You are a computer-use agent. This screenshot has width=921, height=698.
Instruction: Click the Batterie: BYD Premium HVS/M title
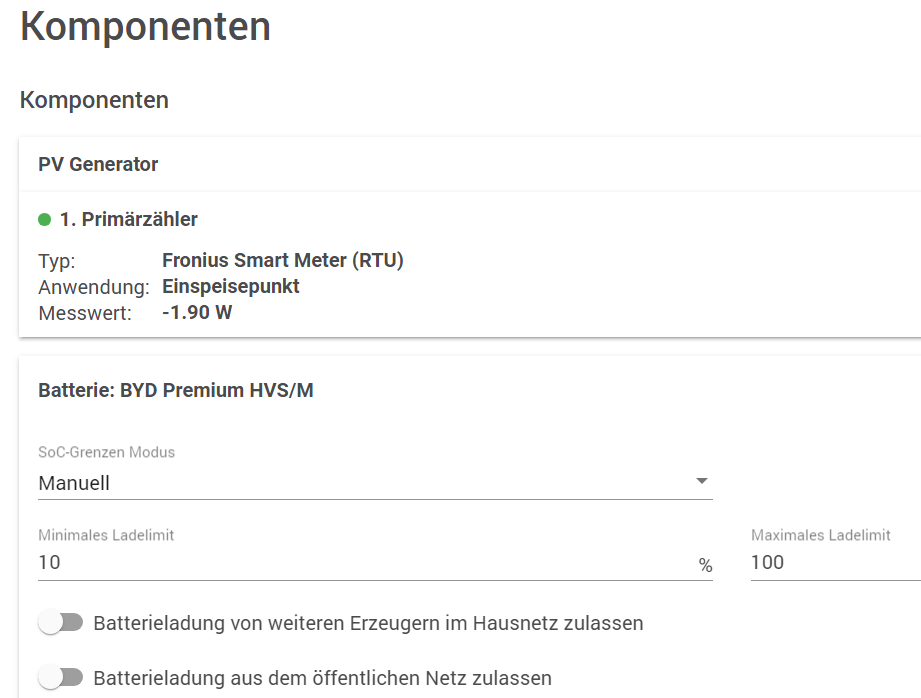(x=175, y=390)
